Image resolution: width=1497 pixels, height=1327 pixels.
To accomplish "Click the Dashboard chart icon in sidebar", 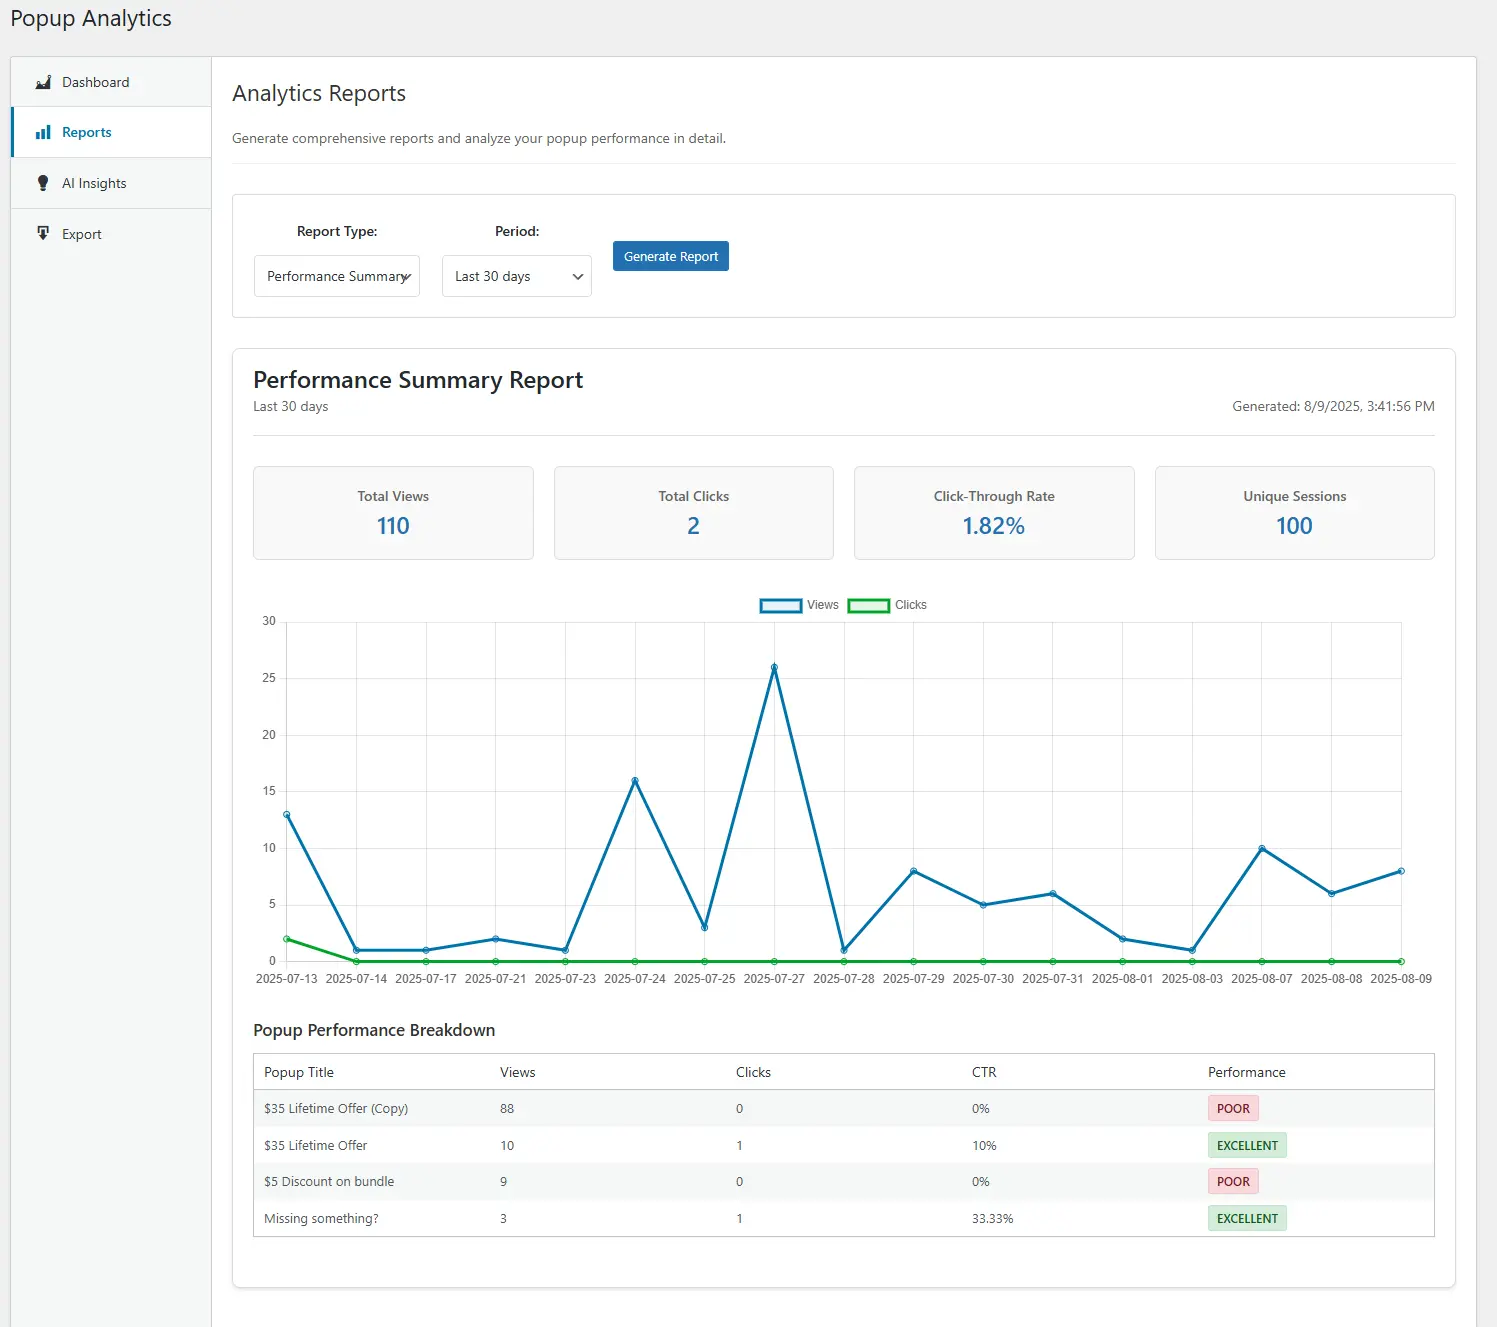I will point(43,82).
